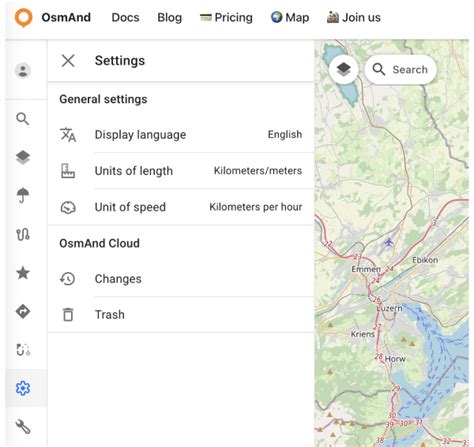Click the OsmAnd Cloud heading
The height and width of the screenshot is (447, 474).
(x=99, y=243)
